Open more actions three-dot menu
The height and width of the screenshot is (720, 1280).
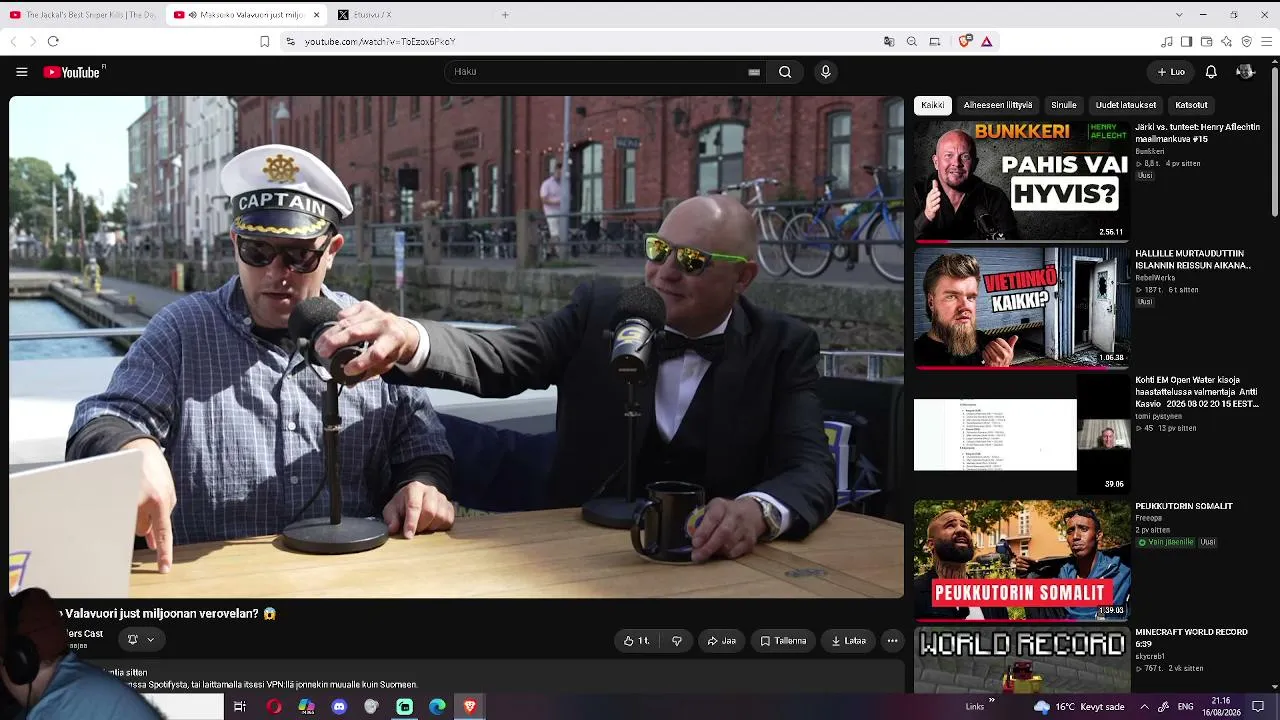[x=892, y=641]
